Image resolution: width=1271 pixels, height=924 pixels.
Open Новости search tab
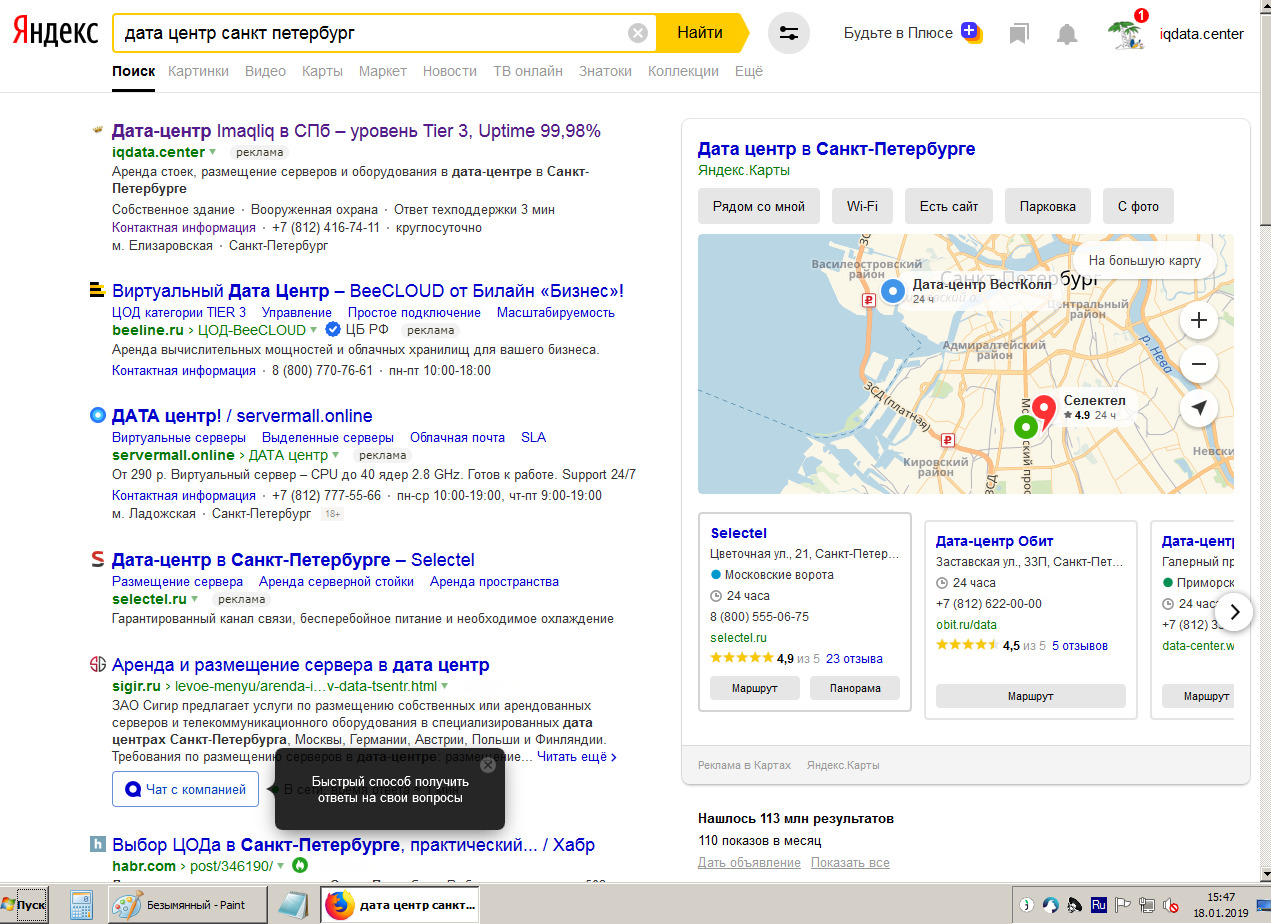point(450,71)
